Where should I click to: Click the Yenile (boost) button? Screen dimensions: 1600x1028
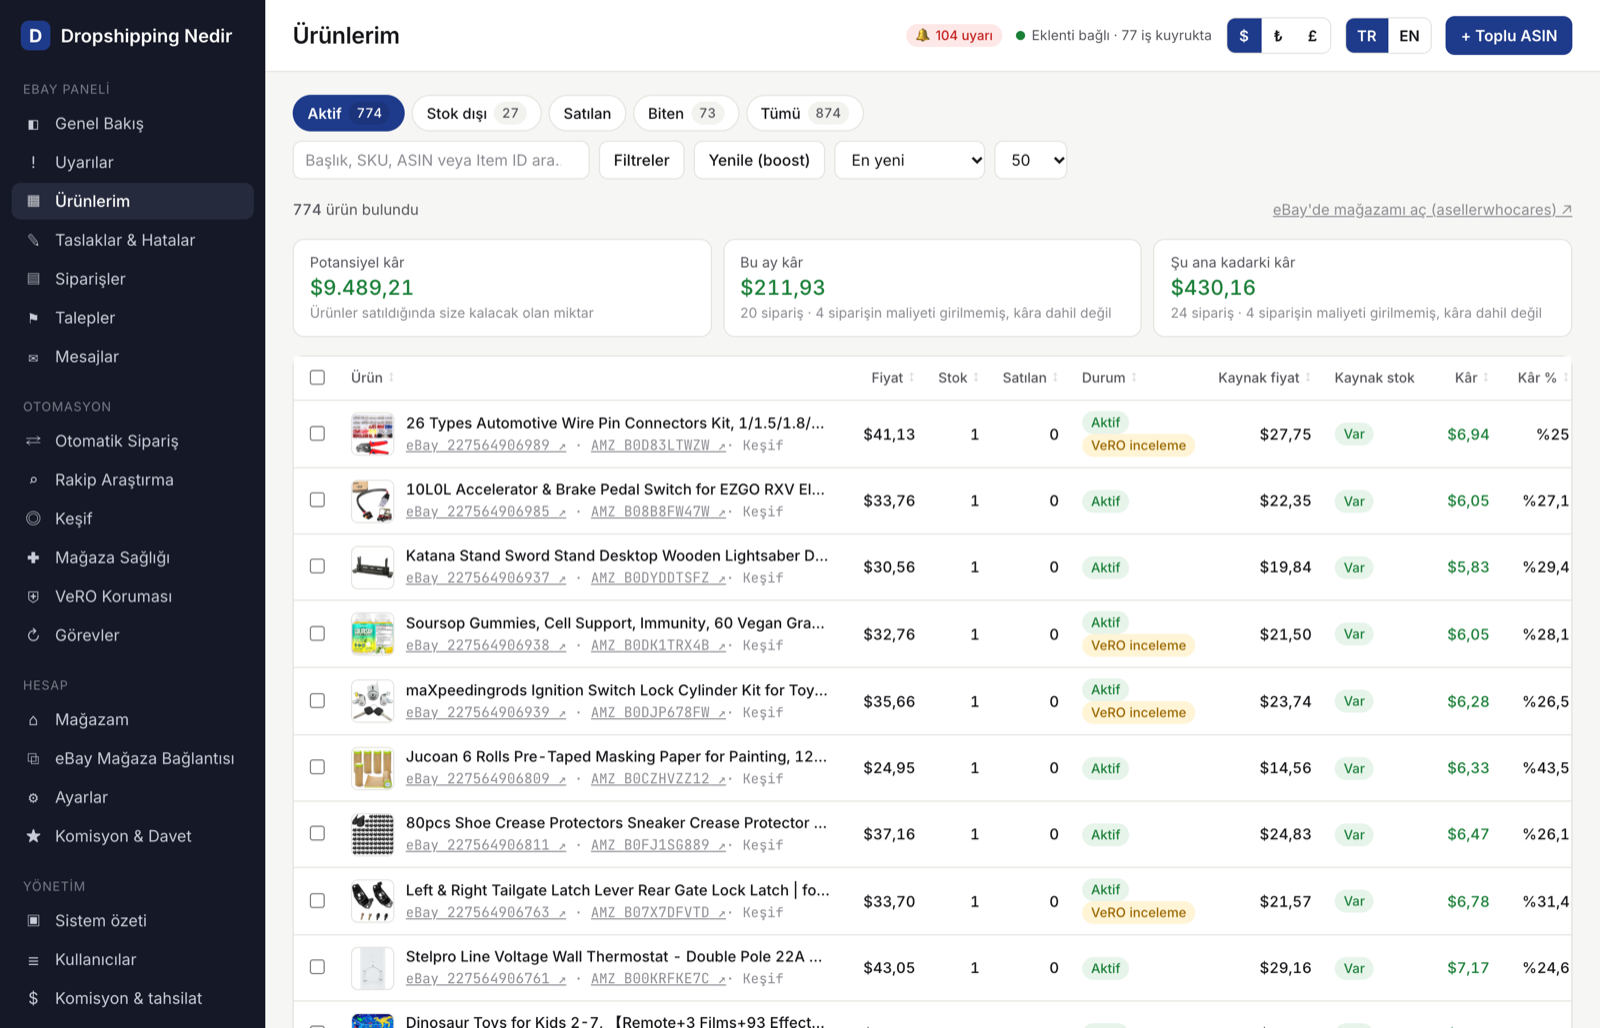click(759, 160)
